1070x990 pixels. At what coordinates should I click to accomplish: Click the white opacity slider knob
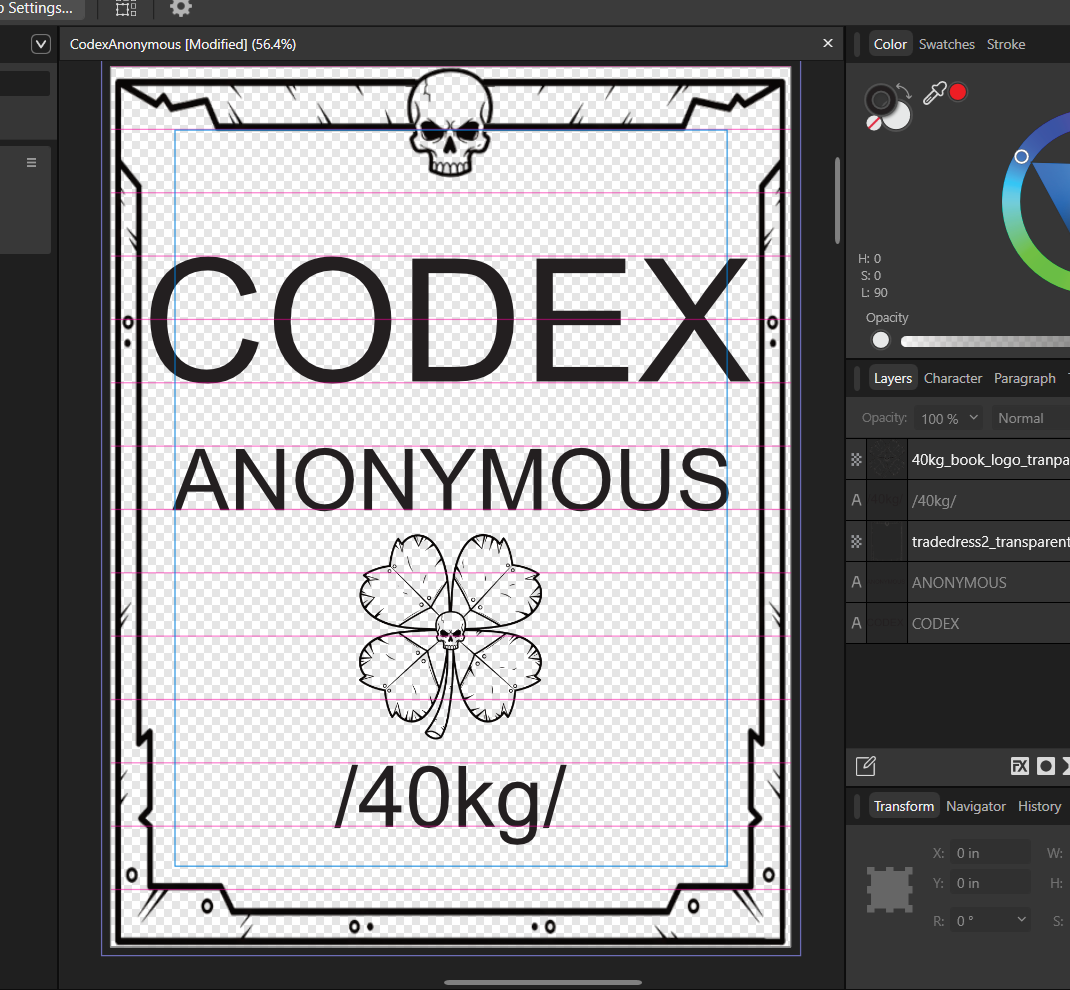coord(881,340)
